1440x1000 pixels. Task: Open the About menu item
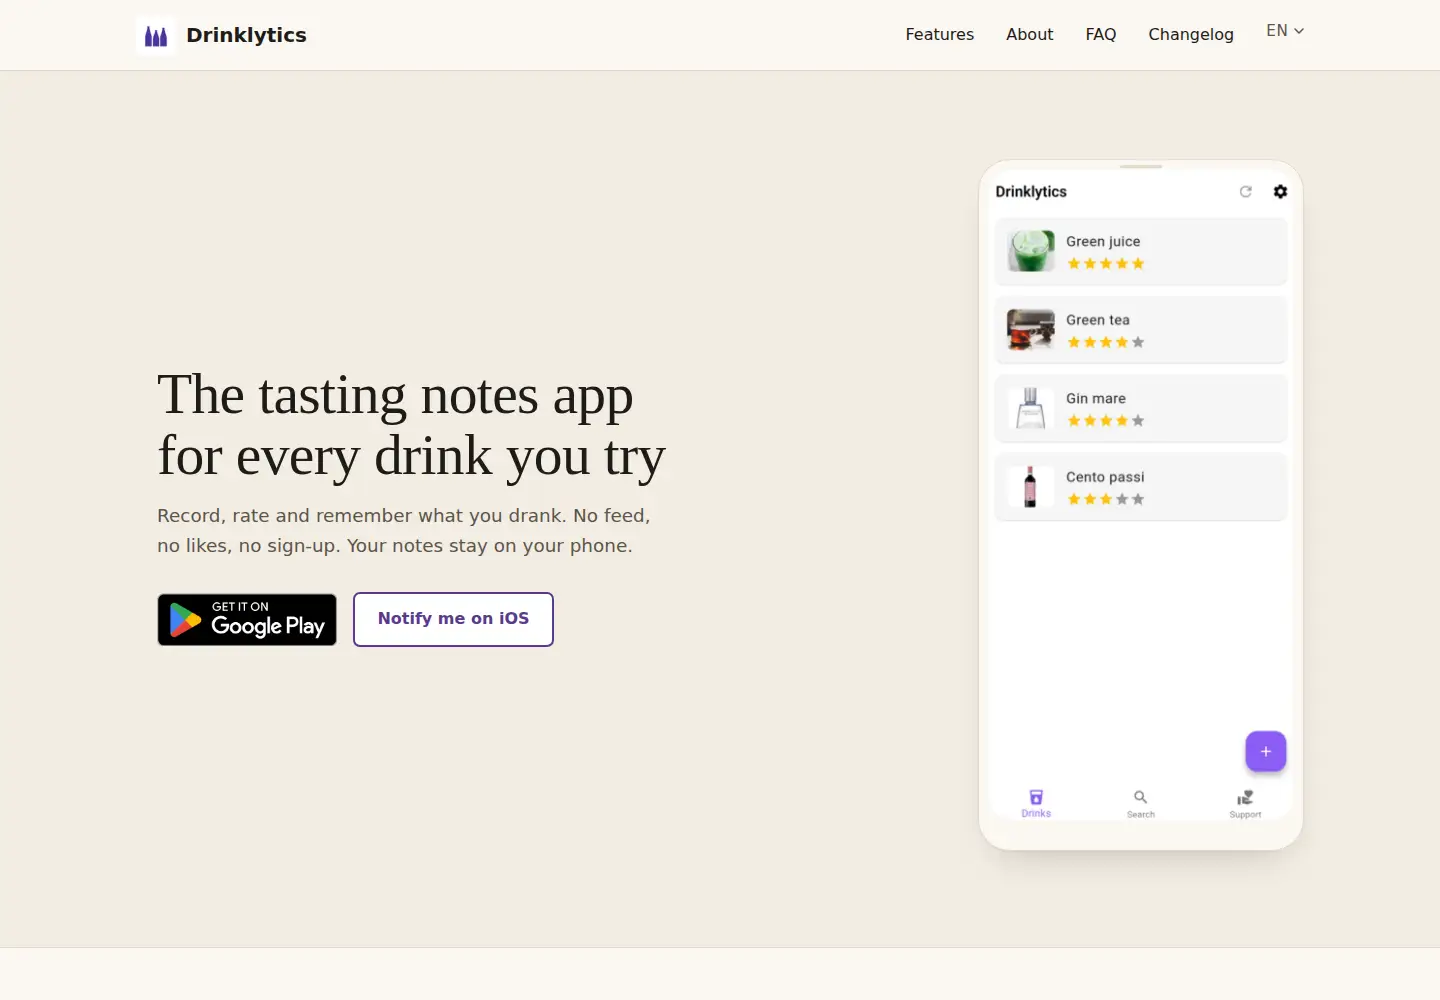point(1029,34)
